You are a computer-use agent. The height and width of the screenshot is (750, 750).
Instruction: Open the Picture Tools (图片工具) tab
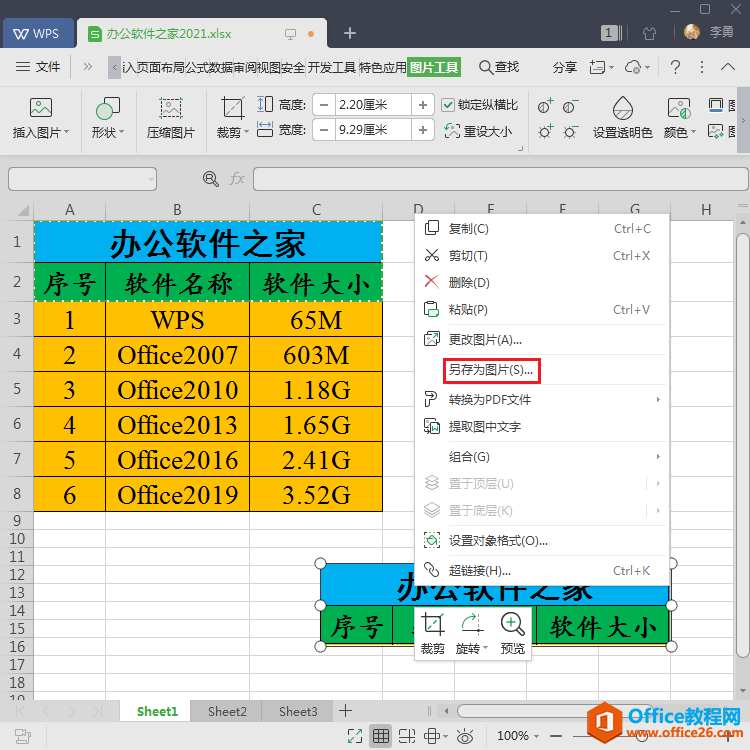(434, 67)
